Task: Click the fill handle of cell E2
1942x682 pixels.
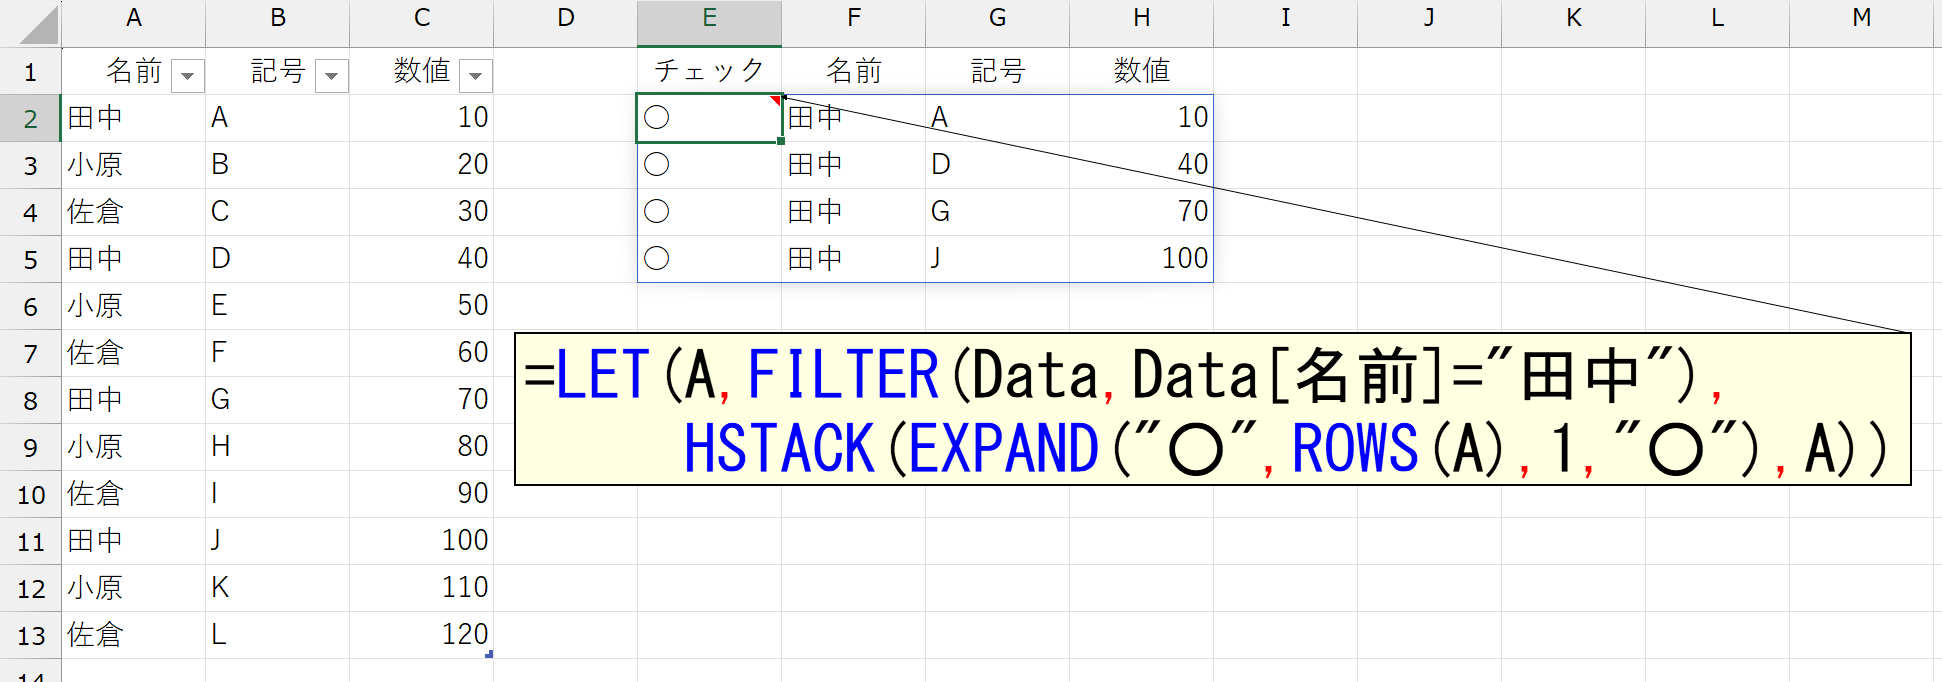Action: (x=780, y=141)
